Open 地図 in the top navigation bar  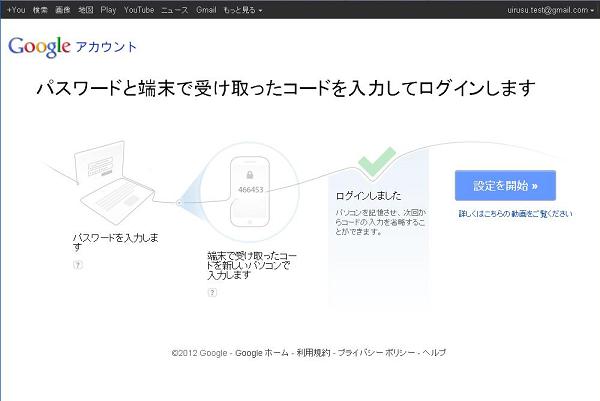[86, 10]
